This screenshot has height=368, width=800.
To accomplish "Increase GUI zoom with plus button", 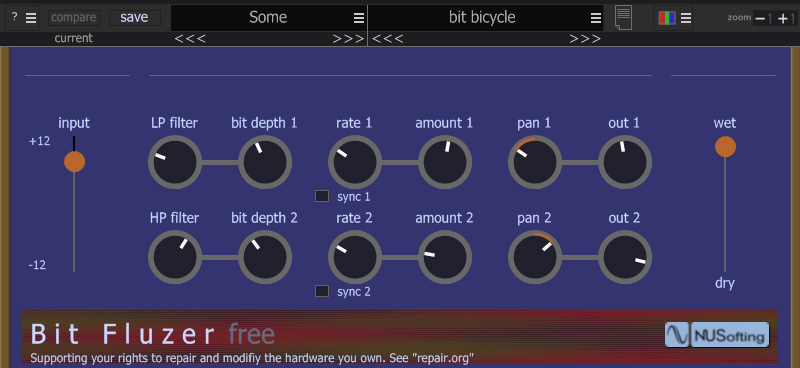I will point(784,19).
